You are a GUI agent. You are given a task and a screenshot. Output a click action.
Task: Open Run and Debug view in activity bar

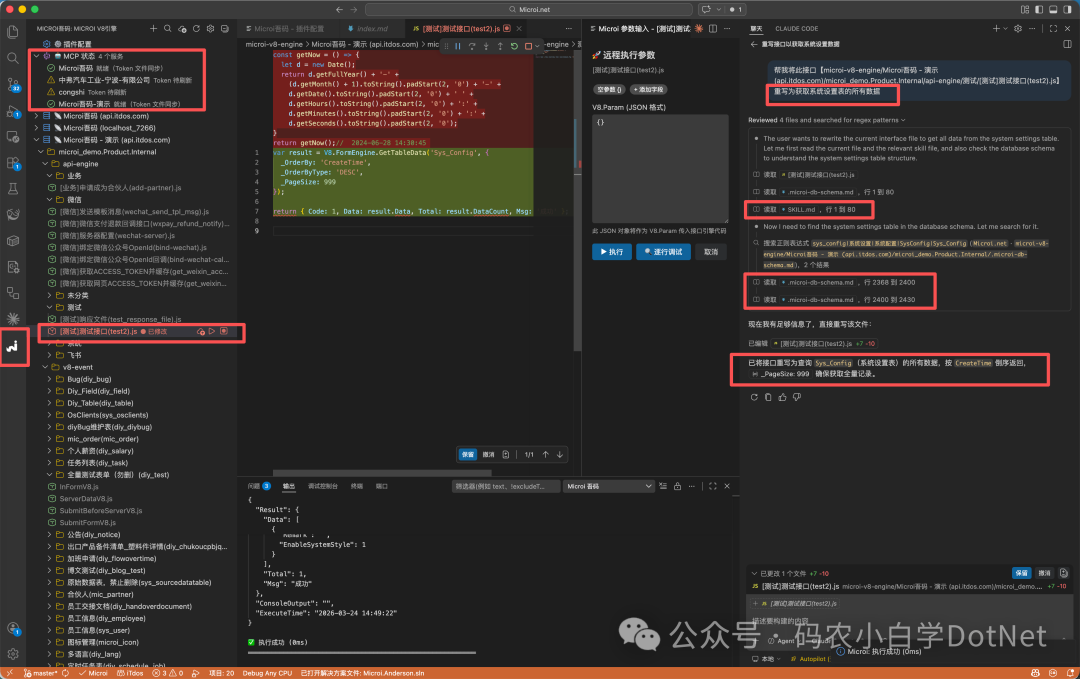point(12,110)
